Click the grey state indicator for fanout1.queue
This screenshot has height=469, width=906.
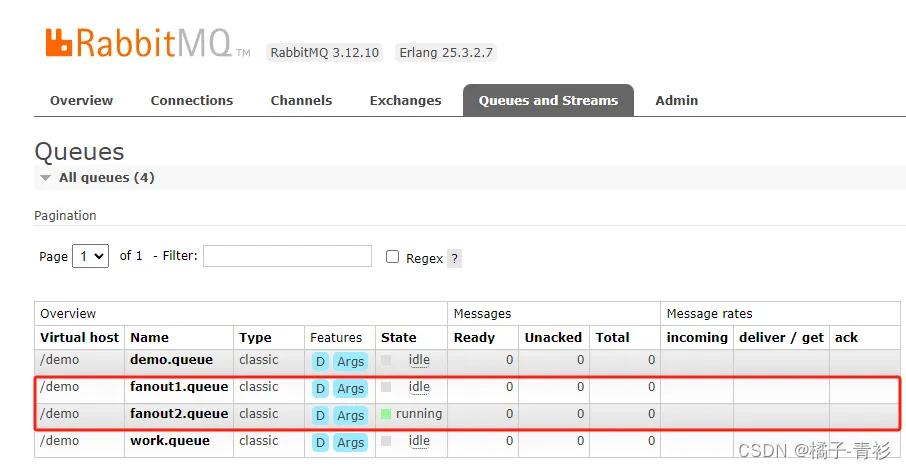tap(386, 387)
